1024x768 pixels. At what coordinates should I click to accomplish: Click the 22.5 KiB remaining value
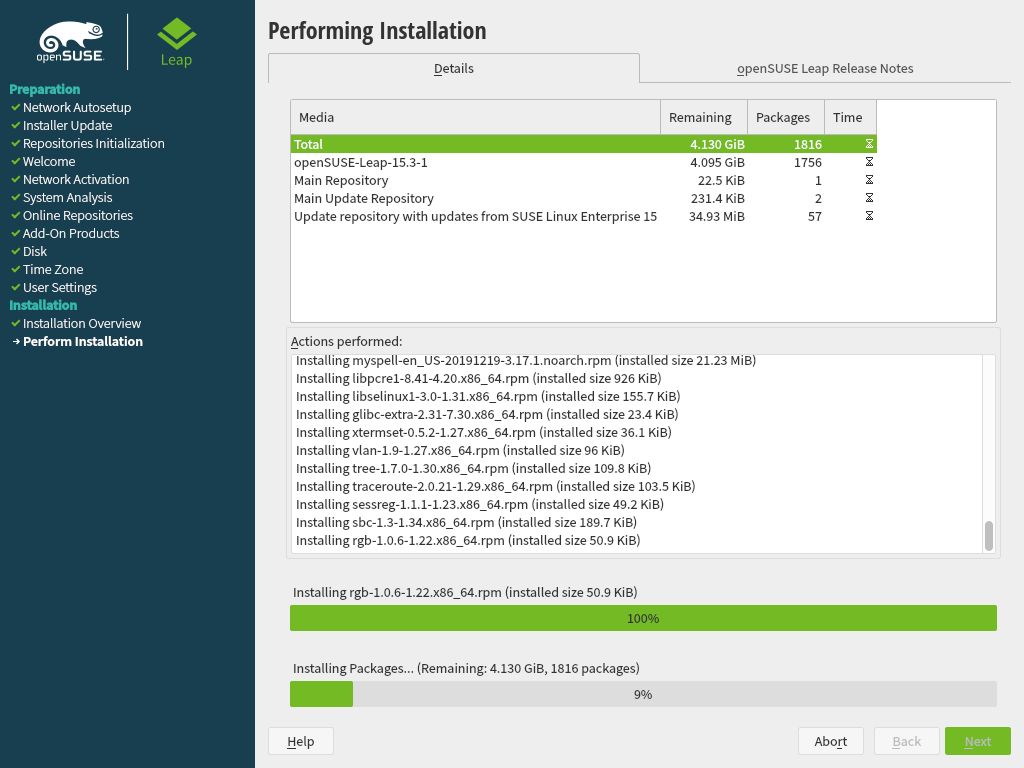coord(721,180)
